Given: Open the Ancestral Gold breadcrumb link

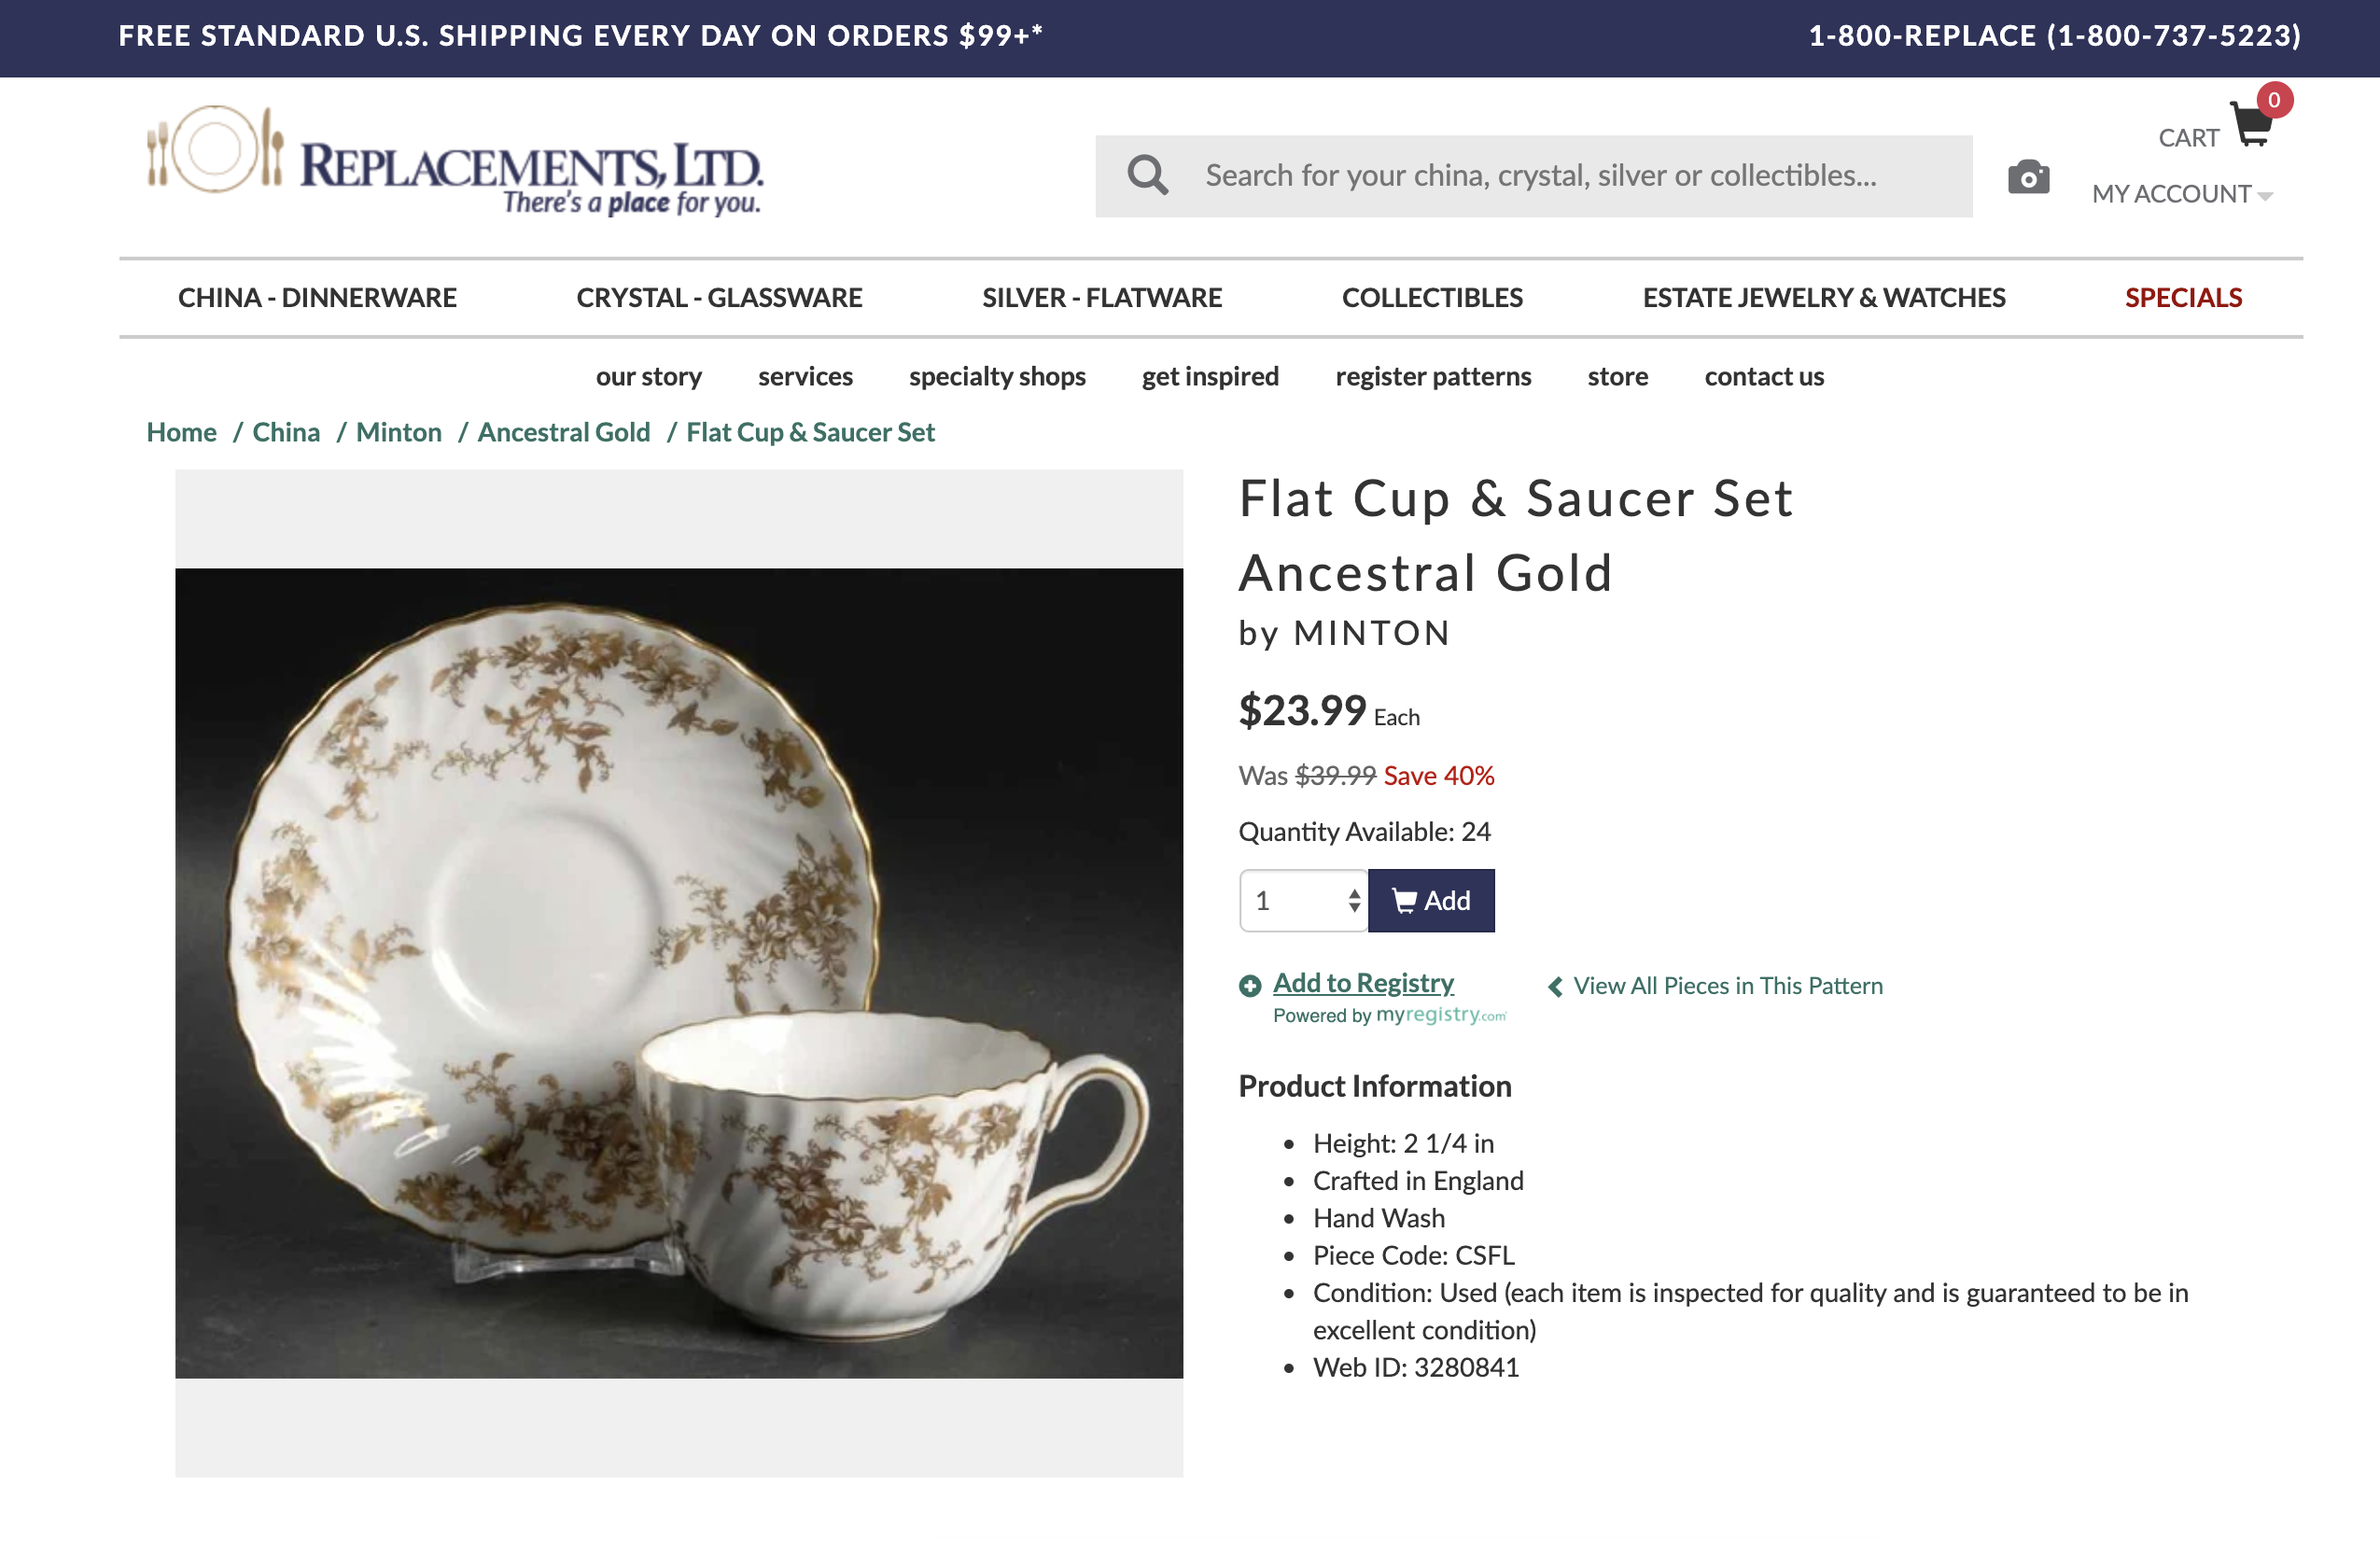Looking at the screenshot, I should coord(563,432).
